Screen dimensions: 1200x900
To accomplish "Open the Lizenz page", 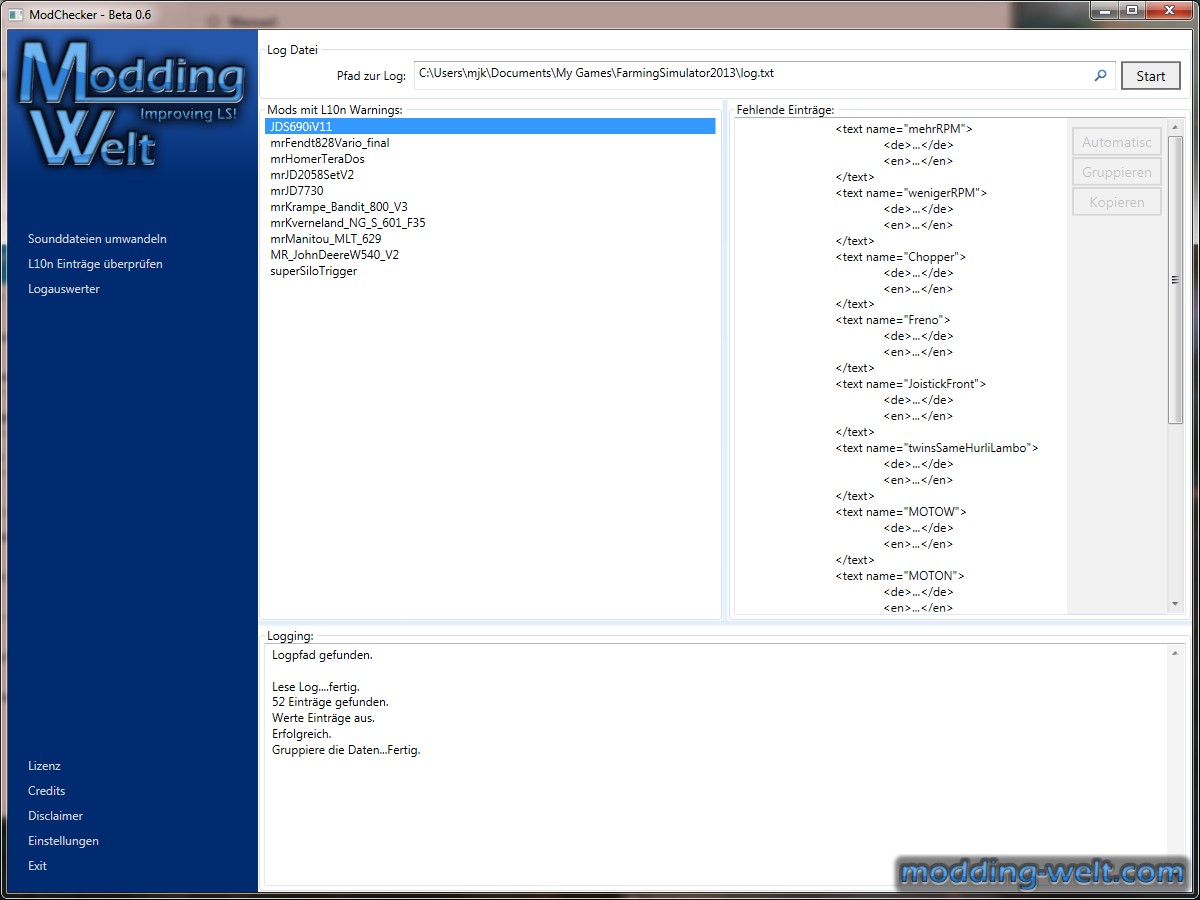I will tap(44, 766).
